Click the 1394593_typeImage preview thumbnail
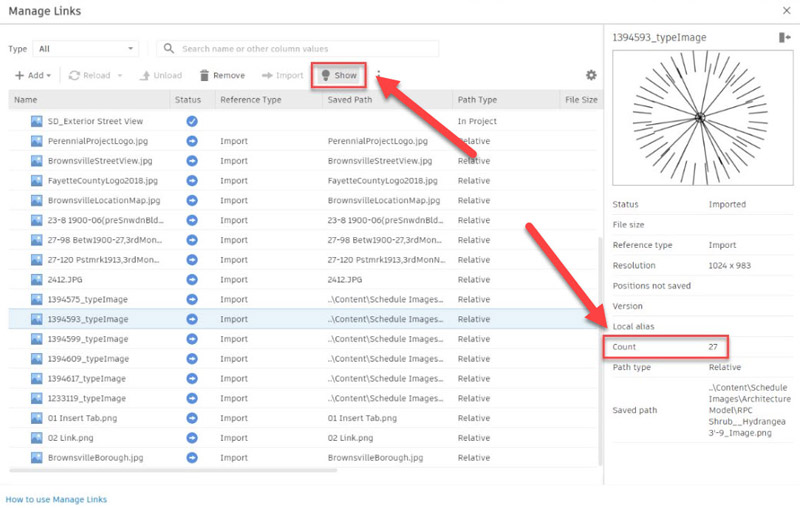Screen dimensions: 800x508 pos(700,118)
